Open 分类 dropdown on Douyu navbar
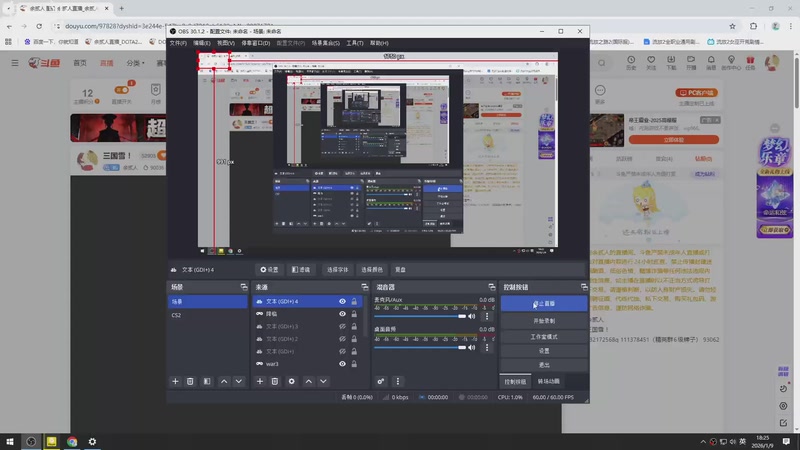The image size is (800, 450). pos(135,63)
